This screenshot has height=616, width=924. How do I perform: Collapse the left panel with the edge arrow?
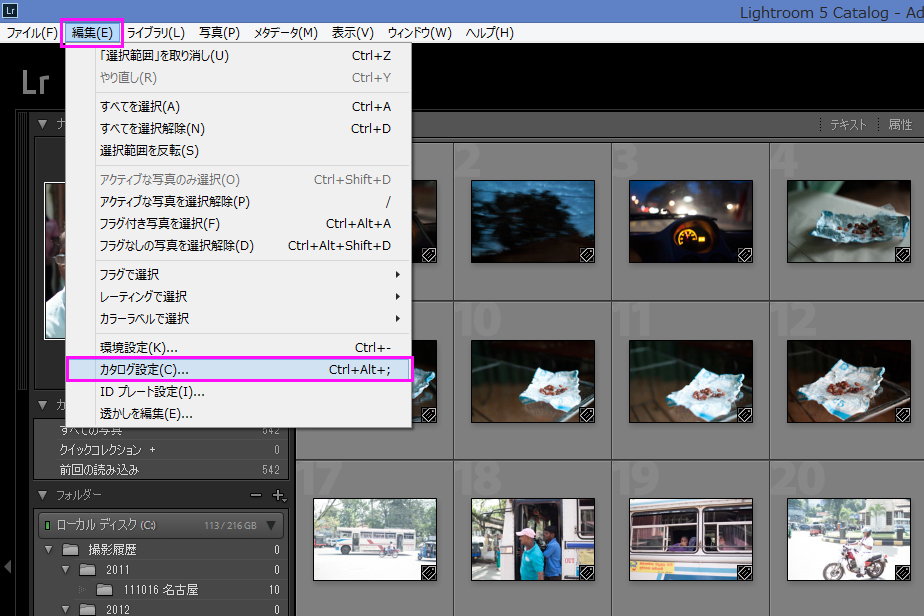[8, 567]
